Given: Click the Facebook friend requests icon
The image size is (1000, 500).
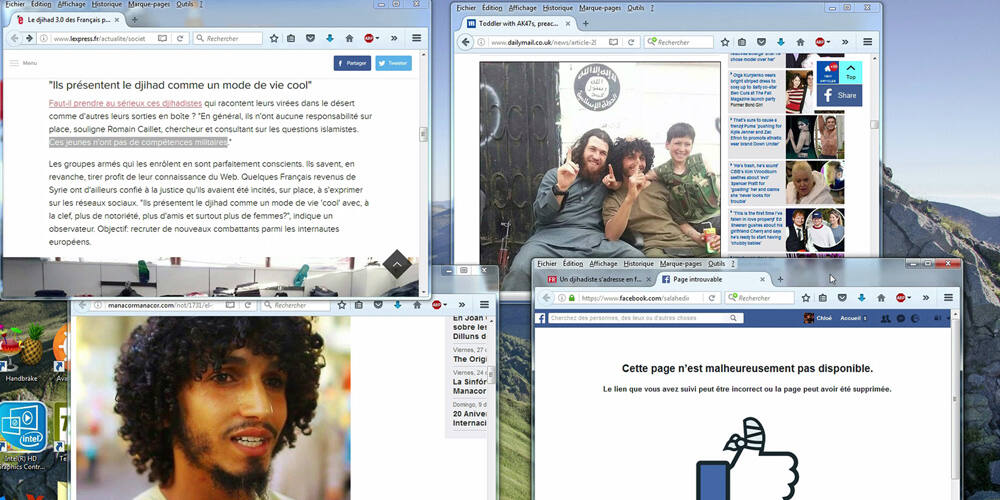Looking at the screenshot, I should coord(885,318).
